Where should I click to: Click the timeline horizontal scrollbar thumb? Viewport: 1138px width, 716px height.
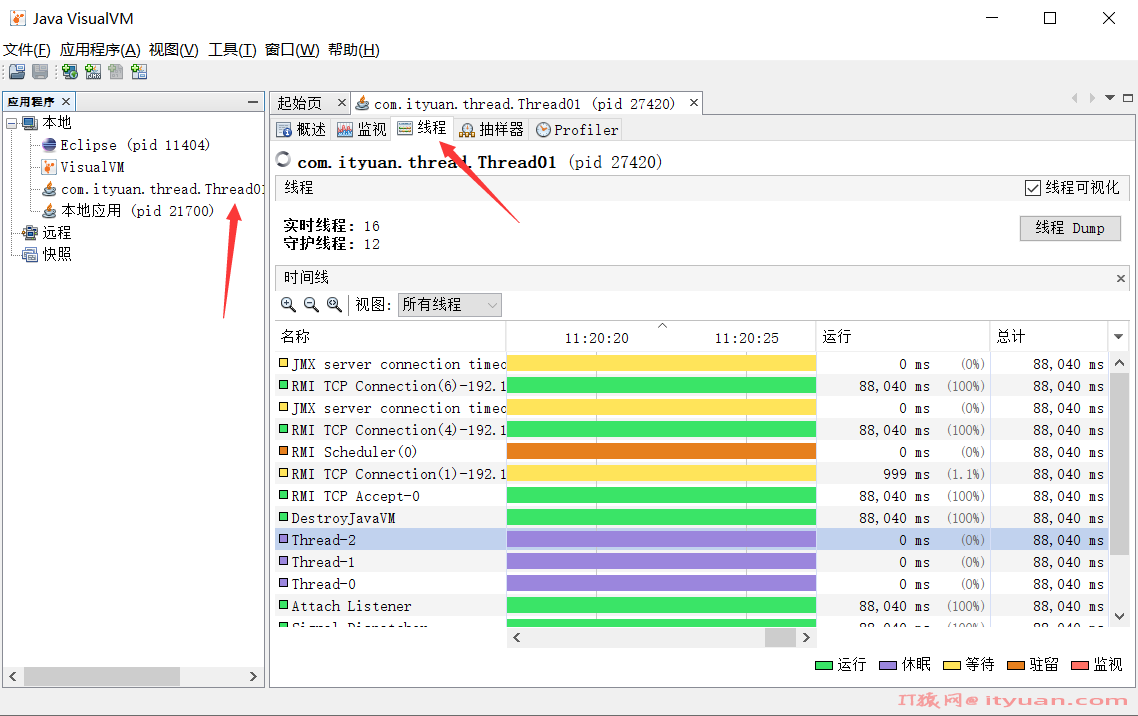(x=780, y=638)
